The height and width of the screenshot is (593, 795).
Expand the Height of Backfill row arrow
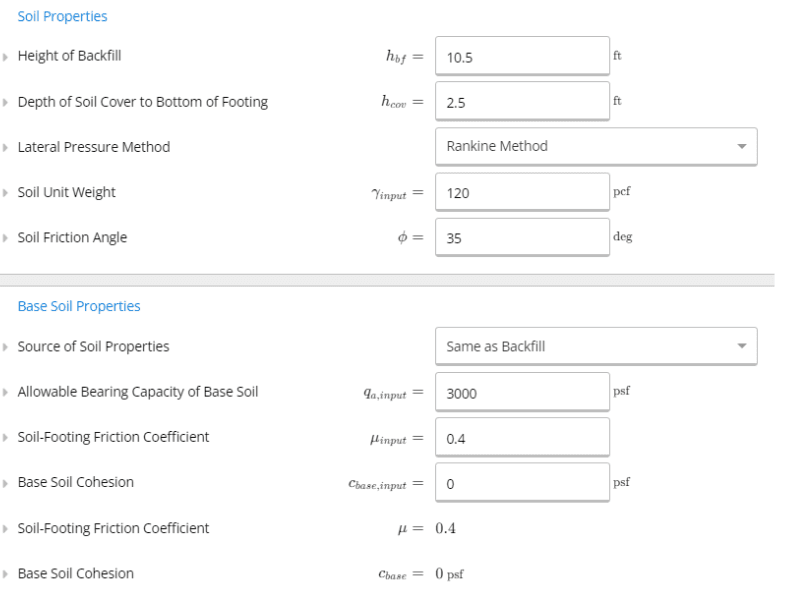tap(5, 57)
